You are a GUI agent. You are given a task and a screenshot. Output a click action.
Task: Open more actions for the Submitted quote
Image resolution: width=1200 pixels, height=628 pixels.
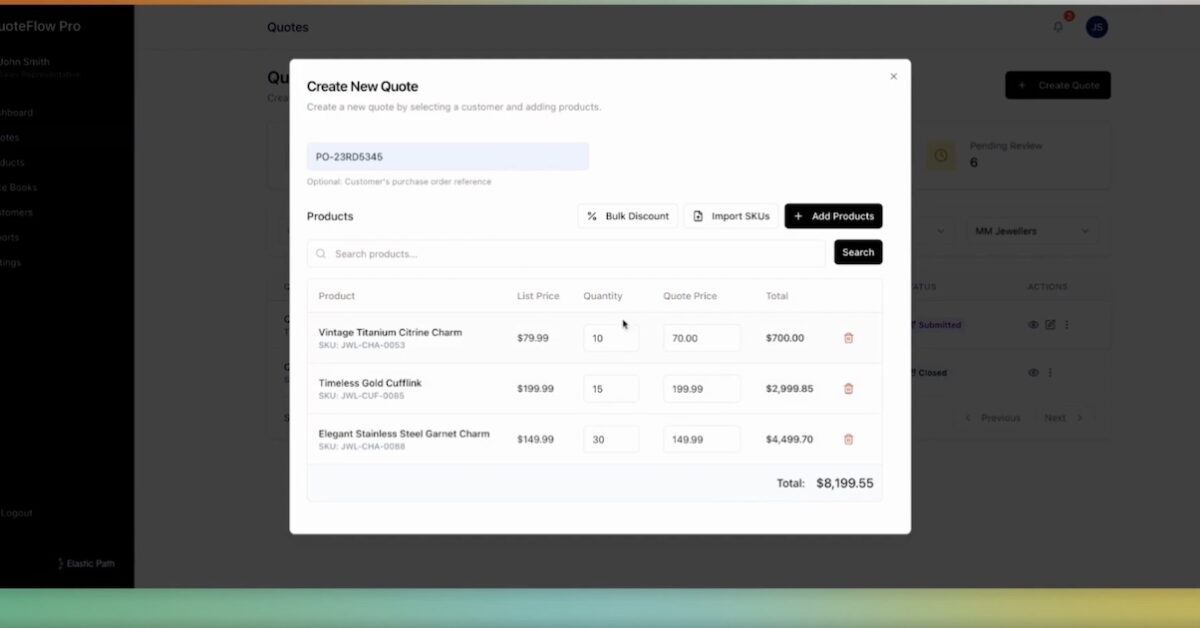(x=1066, y=325)
